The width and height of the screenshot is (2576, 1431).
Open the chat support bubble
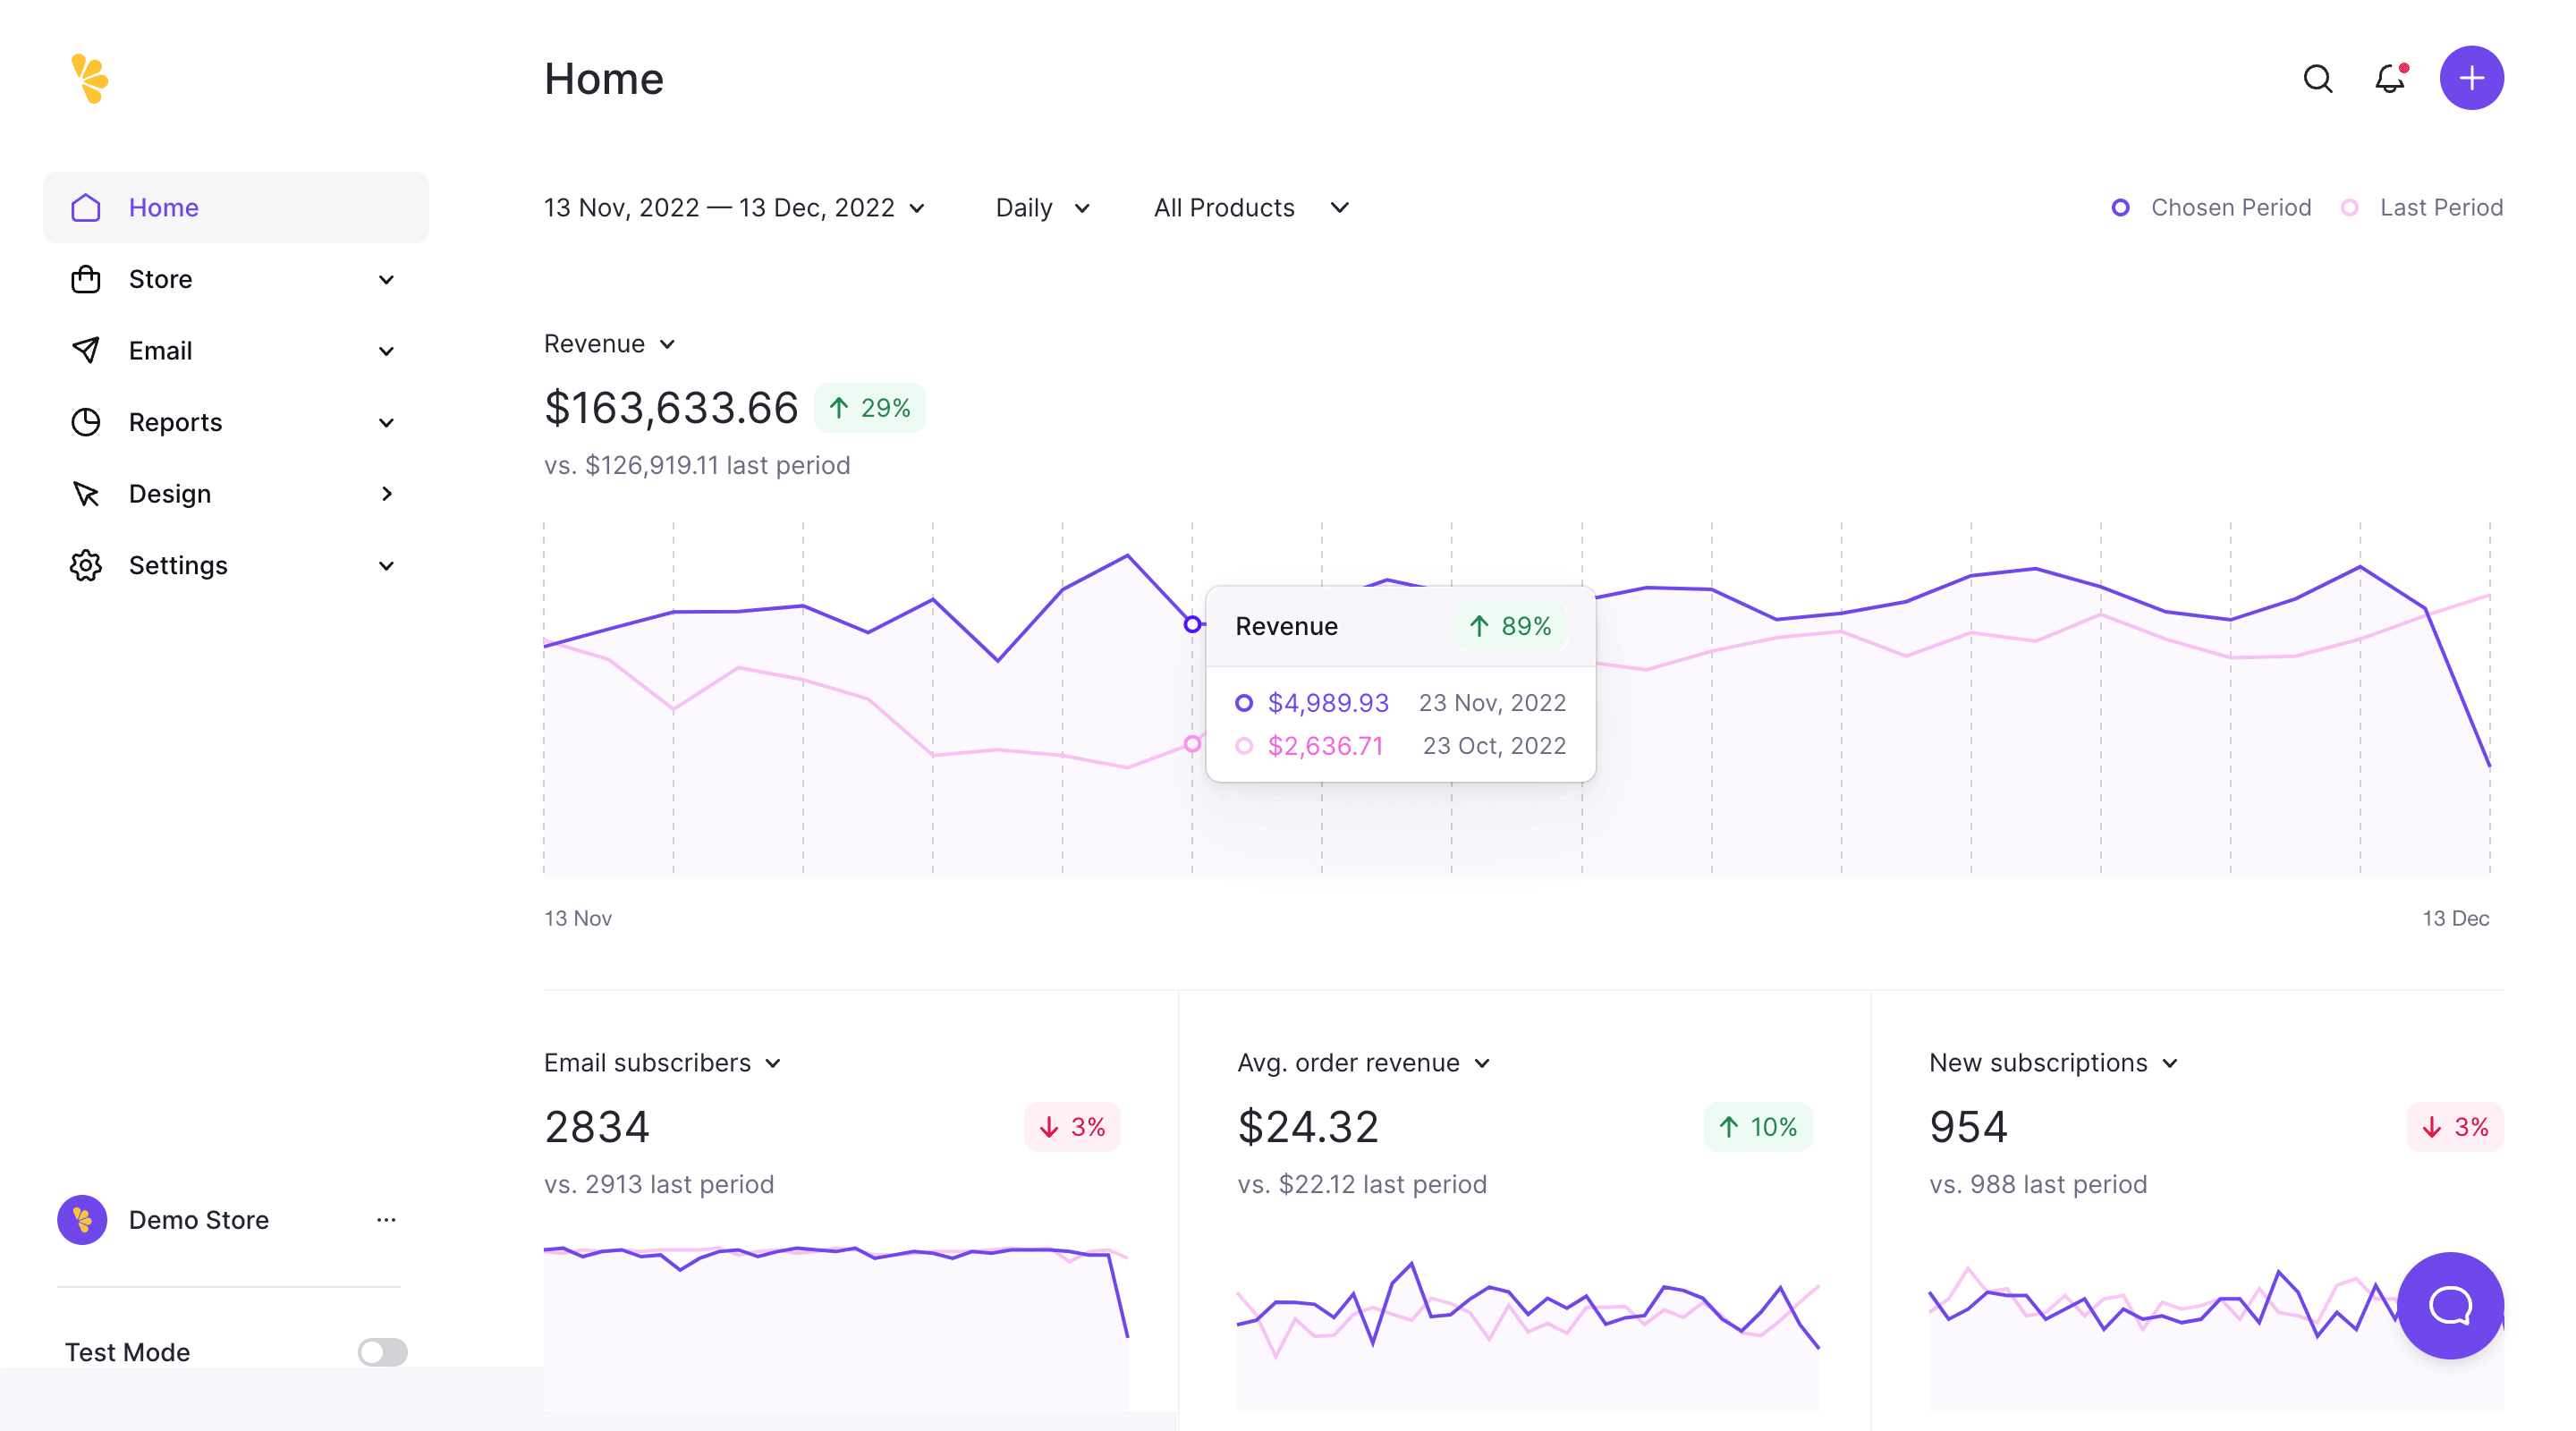(2453, 1308)
